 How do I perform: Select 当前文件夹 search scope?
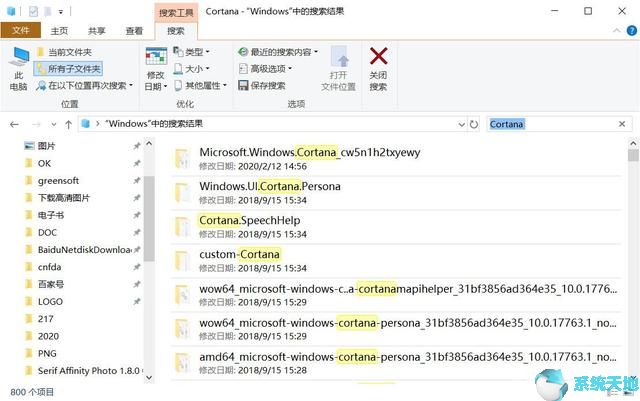click(x=64, y=52)
